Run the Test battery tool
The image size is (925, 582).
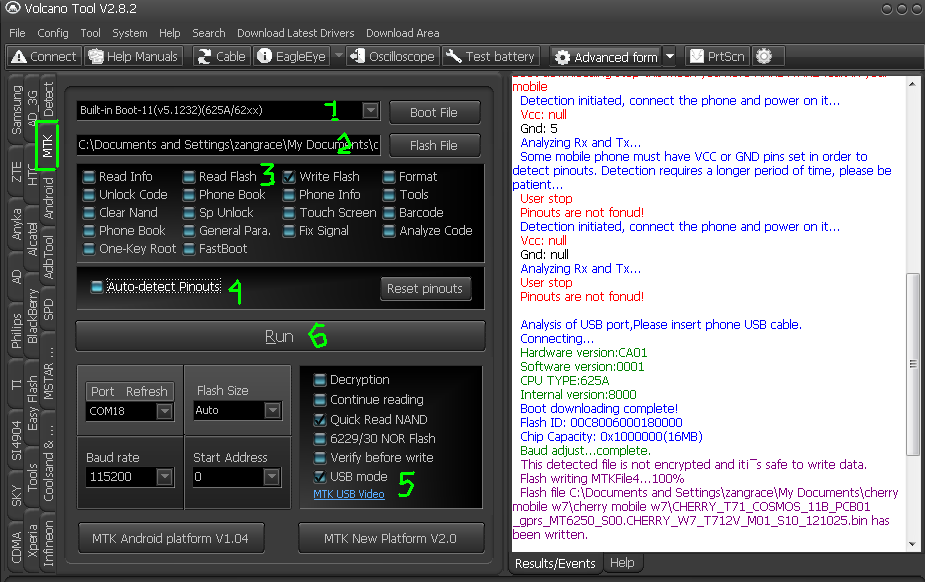click(x=491, y=57)
